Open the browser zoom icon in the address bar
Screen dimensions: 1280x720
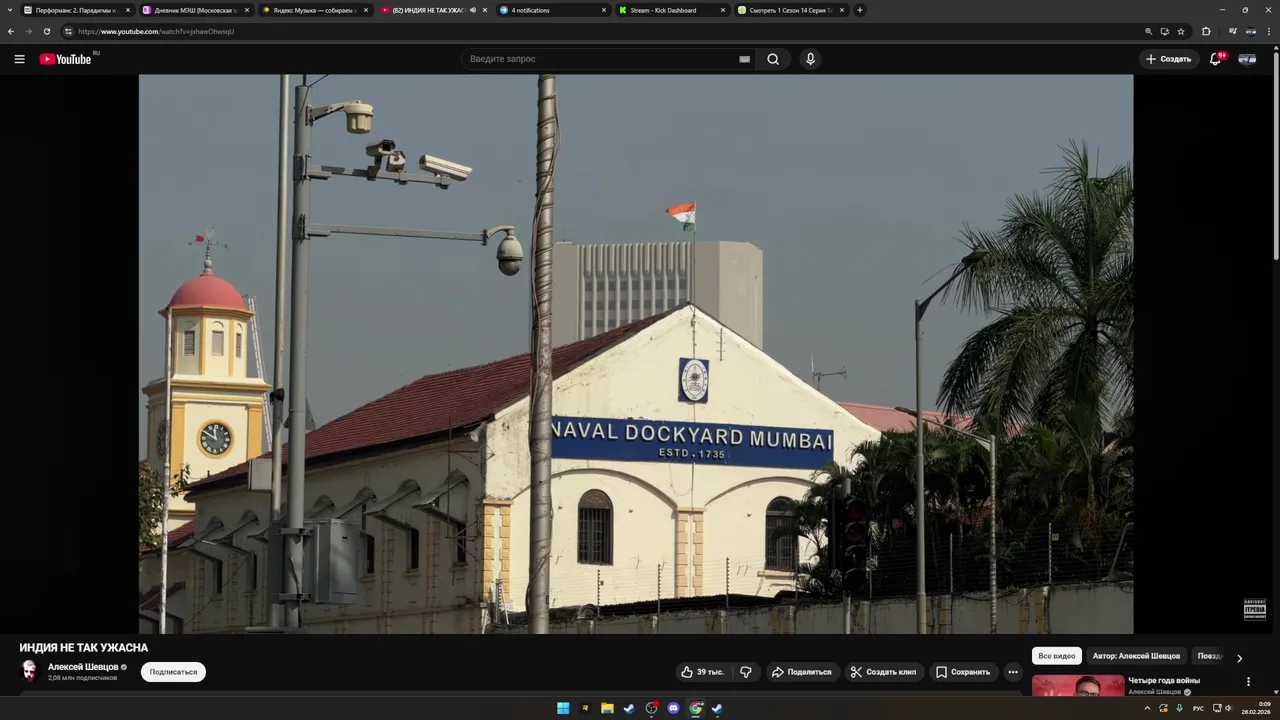pos(1149,31)
